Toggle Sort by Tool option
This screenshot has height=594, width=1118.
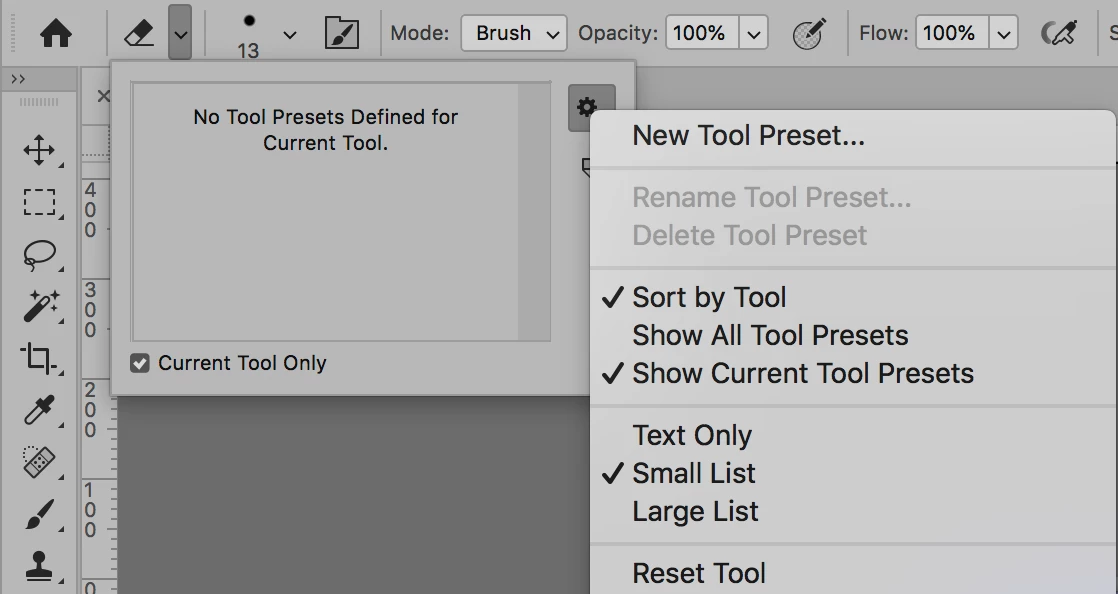click(709, 297)
